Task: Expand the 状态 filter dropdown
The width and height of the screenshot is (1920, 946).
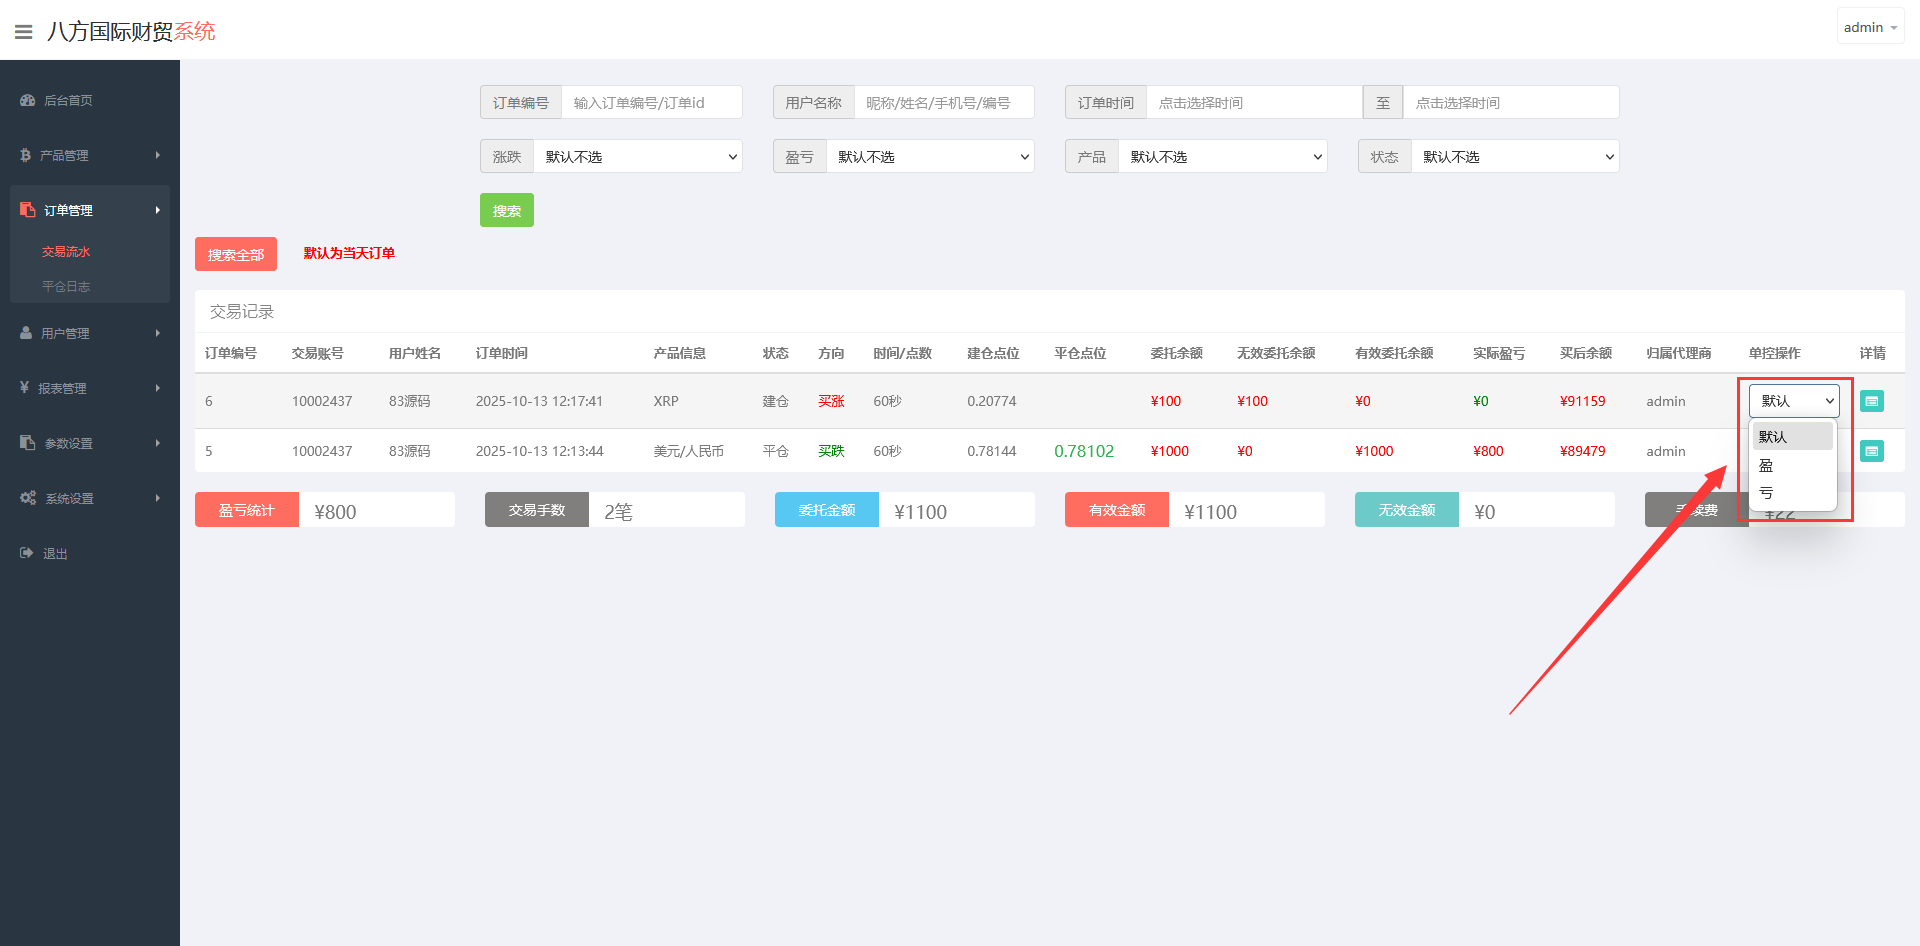Action: (x=1515, y=157)
